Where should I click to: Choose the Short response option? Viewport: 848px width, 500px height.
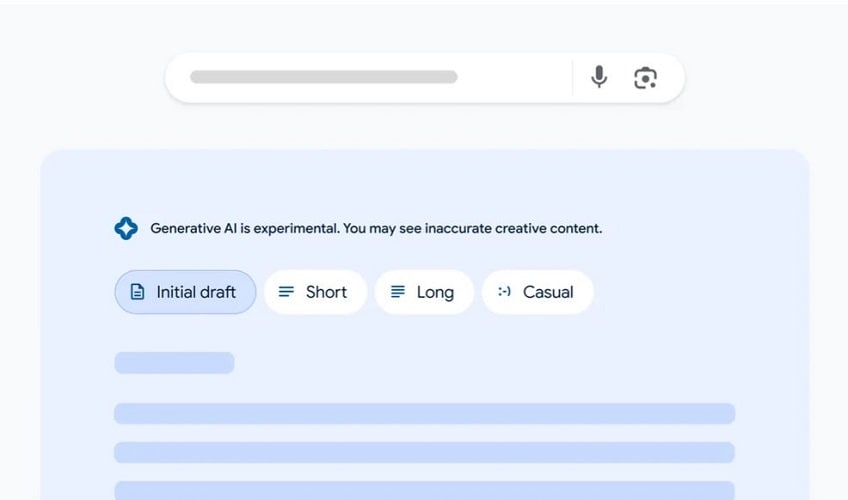pyautogui.click(x=315, y=292)
